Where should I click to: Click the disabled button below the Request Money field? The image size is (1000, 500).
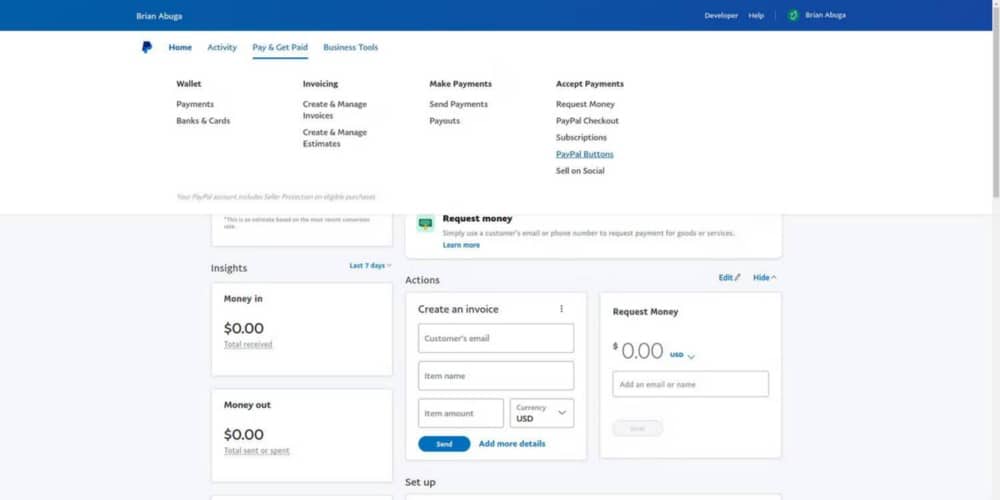tap(638, 428)
